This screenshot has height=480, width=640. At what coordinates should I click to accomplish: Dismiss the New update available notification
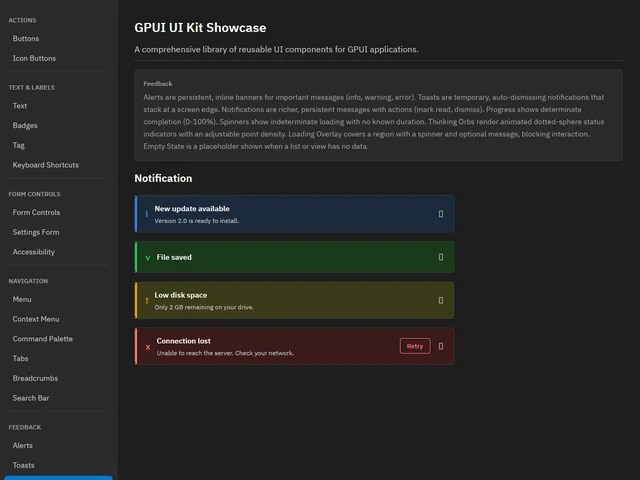(x=441, y=214)
